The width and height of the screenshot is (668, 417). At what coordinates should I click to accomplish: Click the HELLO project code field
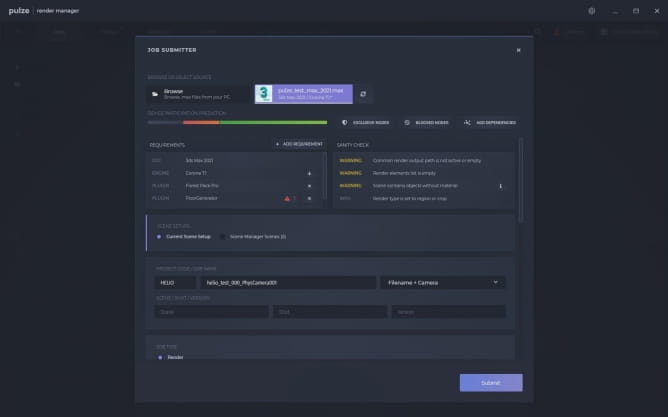pyautogui.click(x=175, y=283)
